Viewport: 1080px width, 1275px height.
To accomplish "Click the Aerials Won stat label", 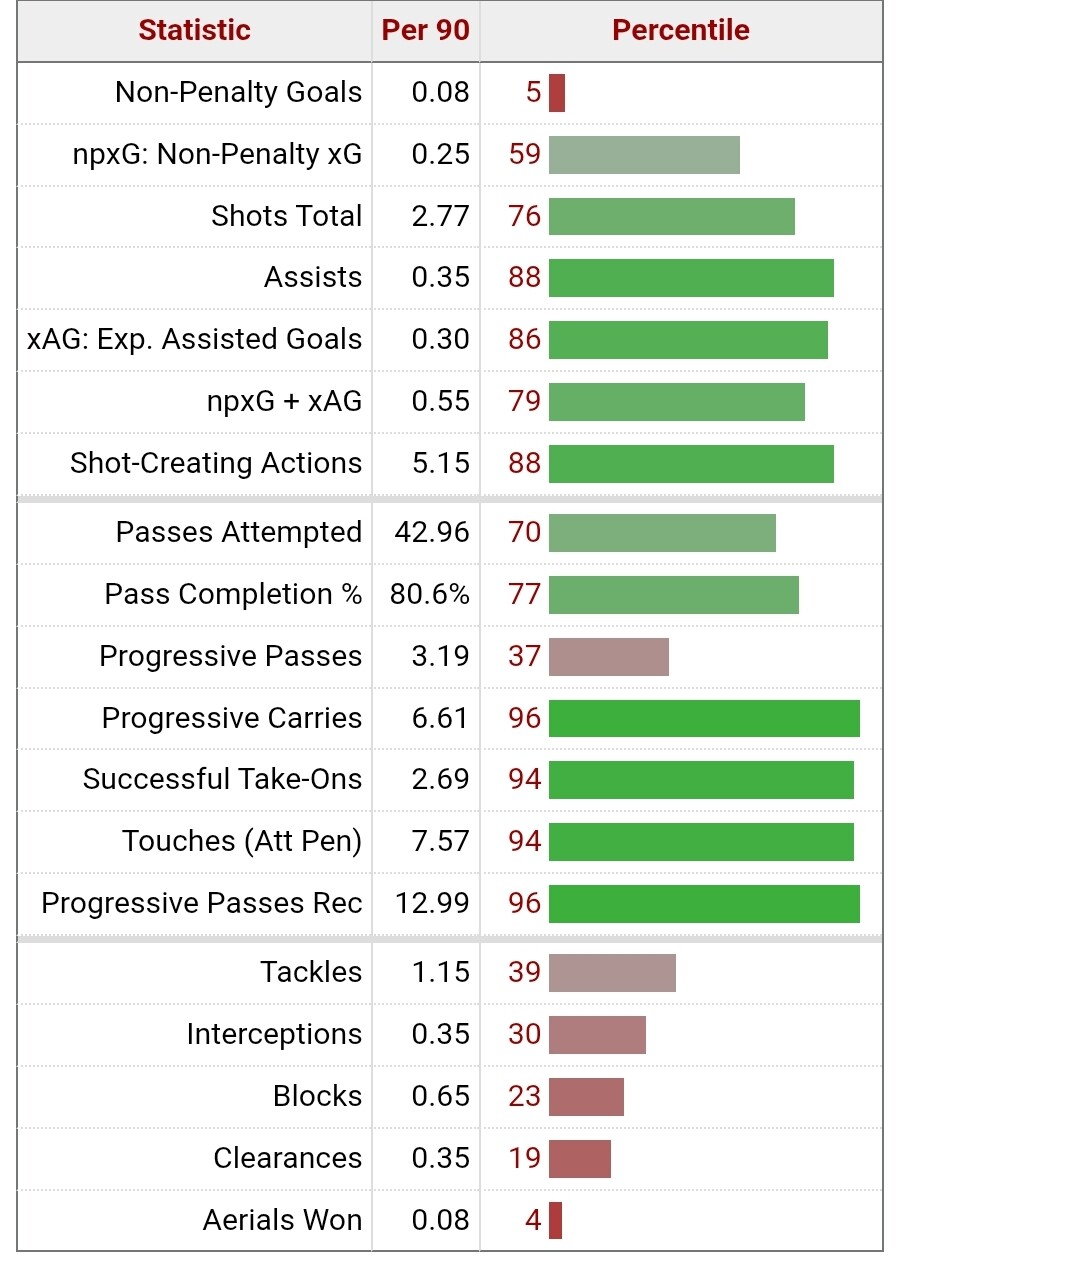I will point(282,1220).
